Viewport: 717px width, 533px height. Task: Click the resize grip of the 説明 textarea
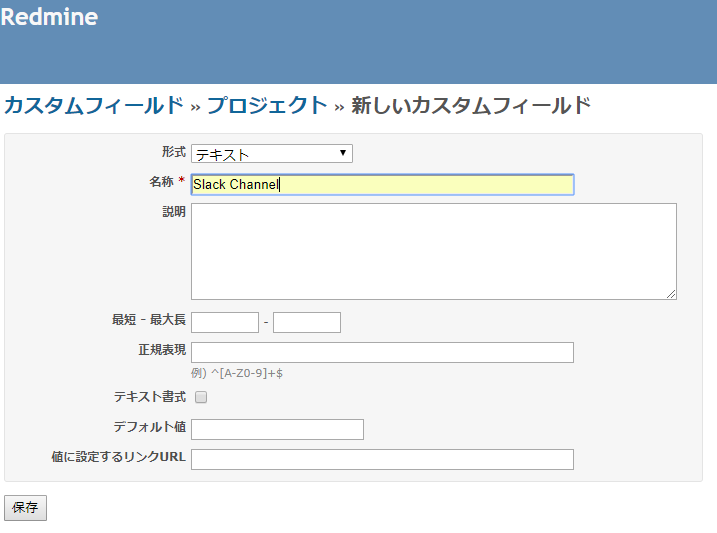click(x=671, y=294)
